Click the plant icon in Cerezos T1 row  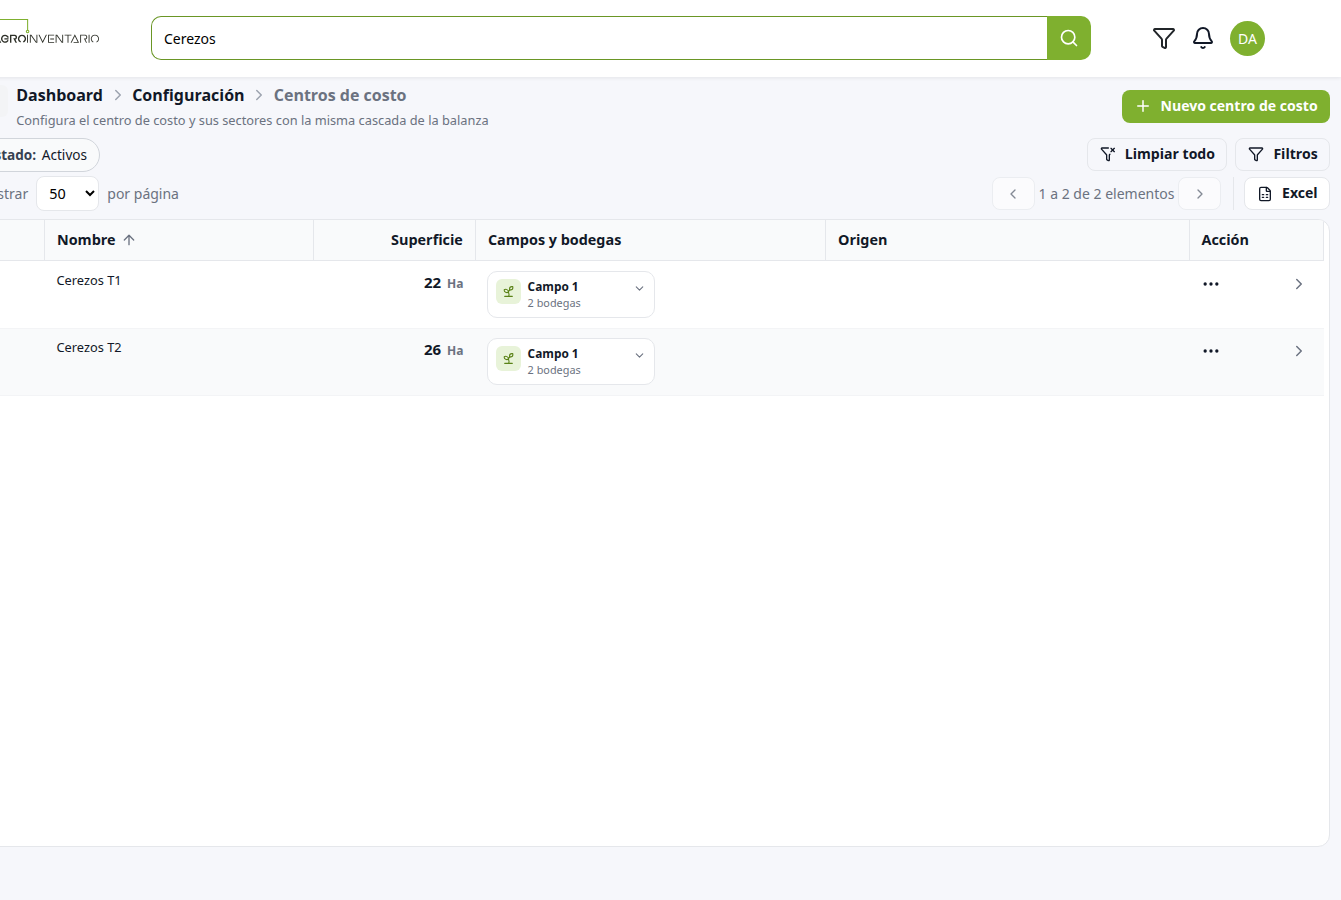tap(508, 292)
